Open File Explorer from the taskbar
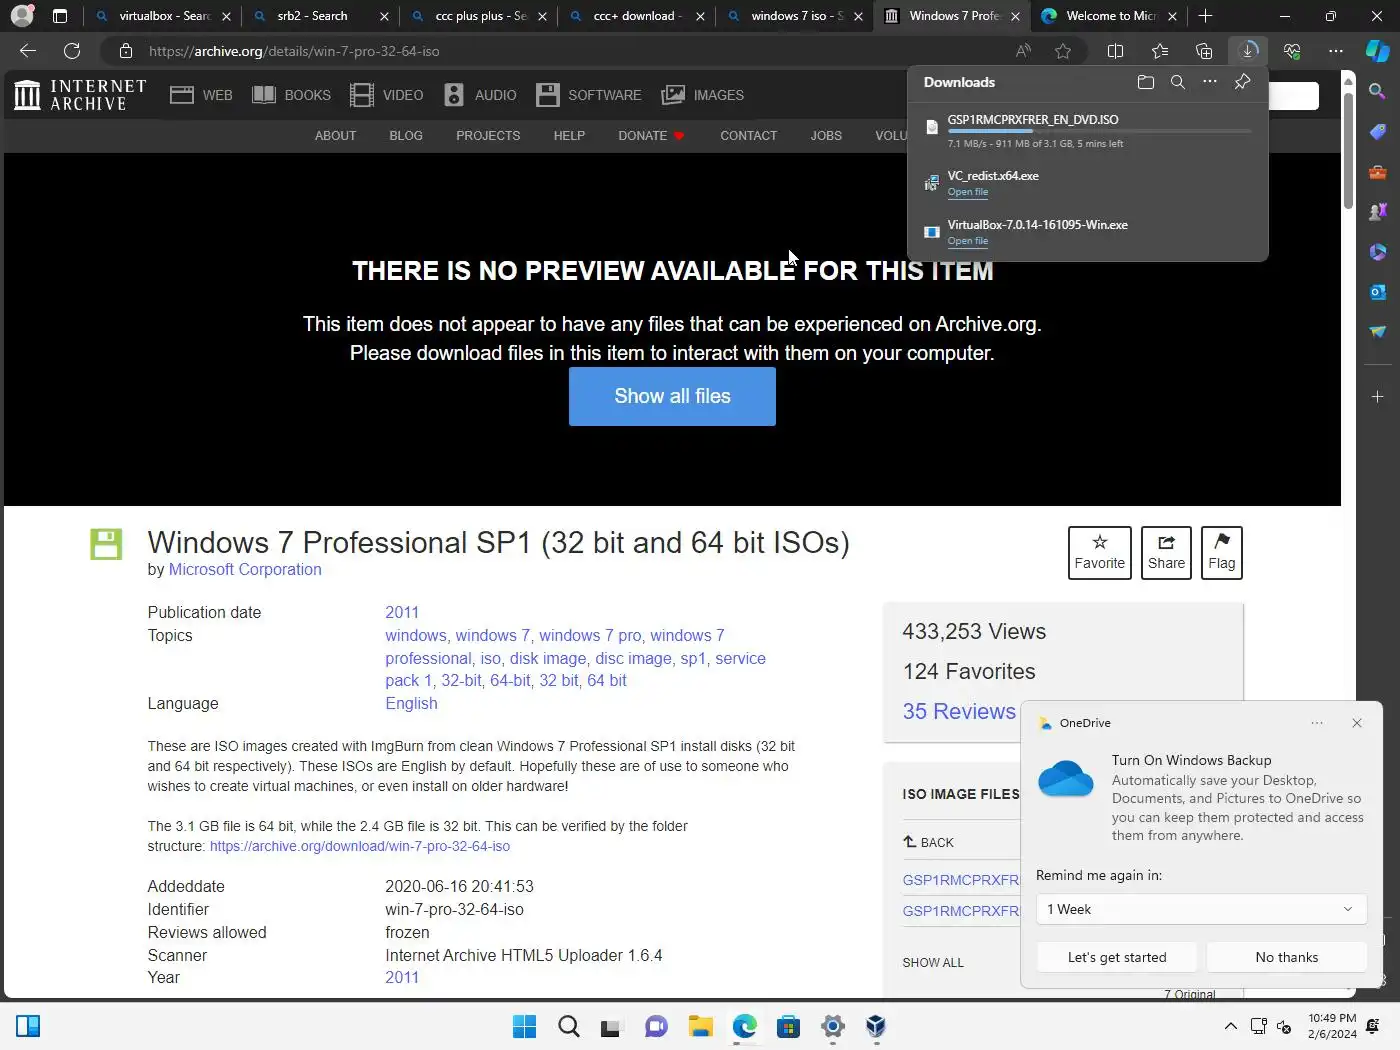 (700, 1026)
